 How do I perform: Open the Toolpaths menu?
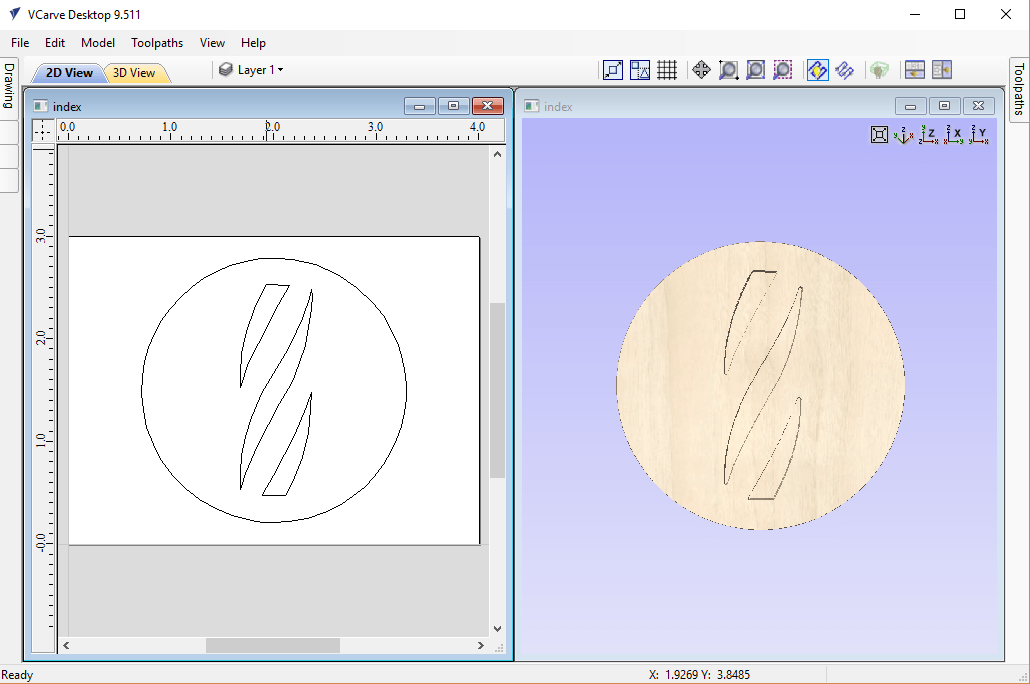(x=157, y=43)
